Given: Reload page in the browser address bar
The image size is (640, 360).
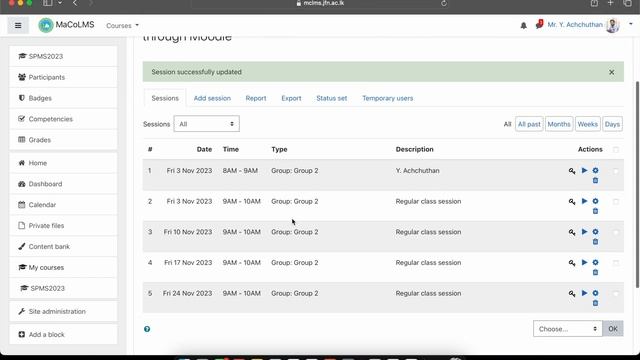Looking at the screenshot, I should coord(444,3).
